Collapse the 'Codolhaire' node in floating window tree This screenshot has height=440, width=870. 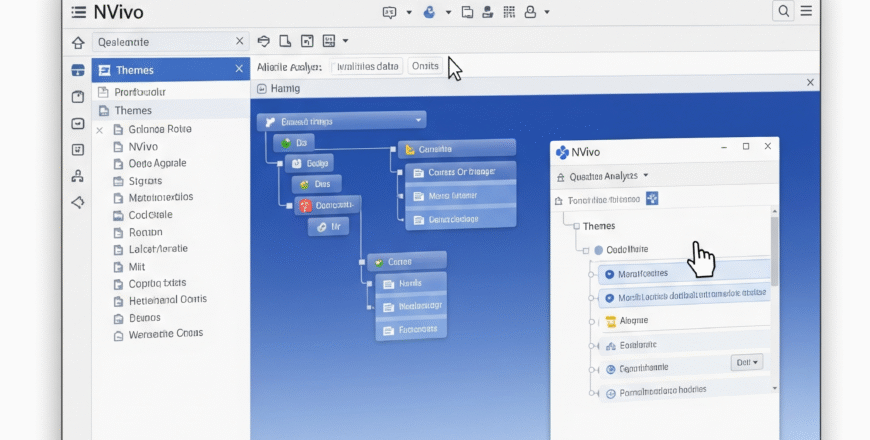586,251
